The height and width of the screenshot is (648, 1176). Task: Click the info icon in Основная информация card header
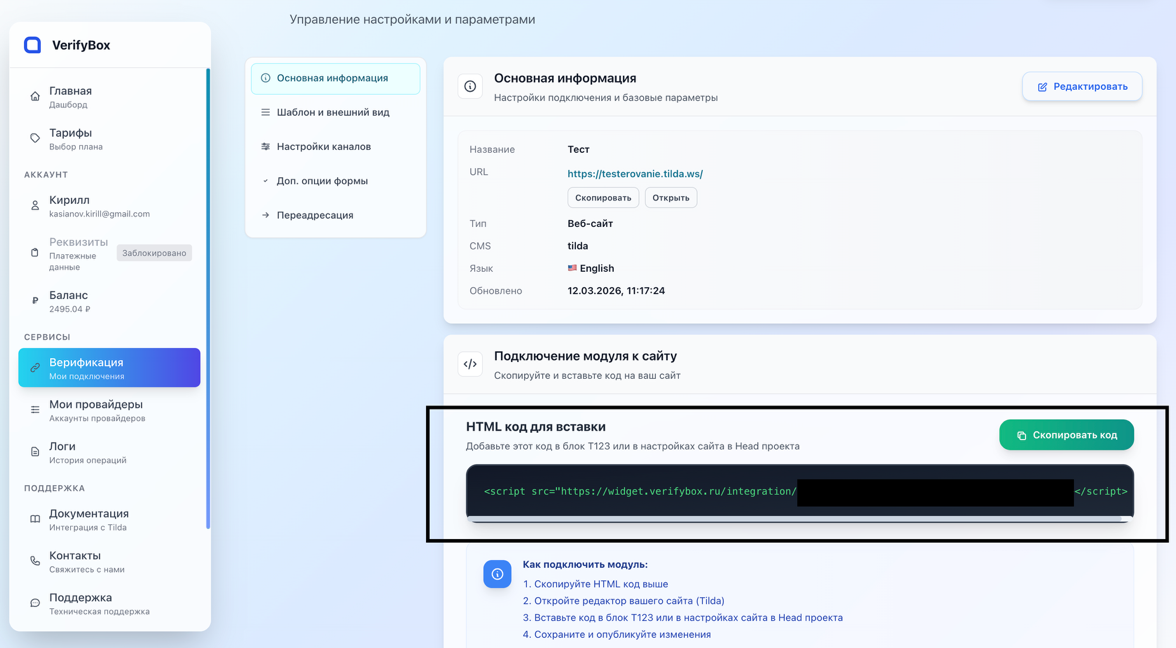coord(470,86)
